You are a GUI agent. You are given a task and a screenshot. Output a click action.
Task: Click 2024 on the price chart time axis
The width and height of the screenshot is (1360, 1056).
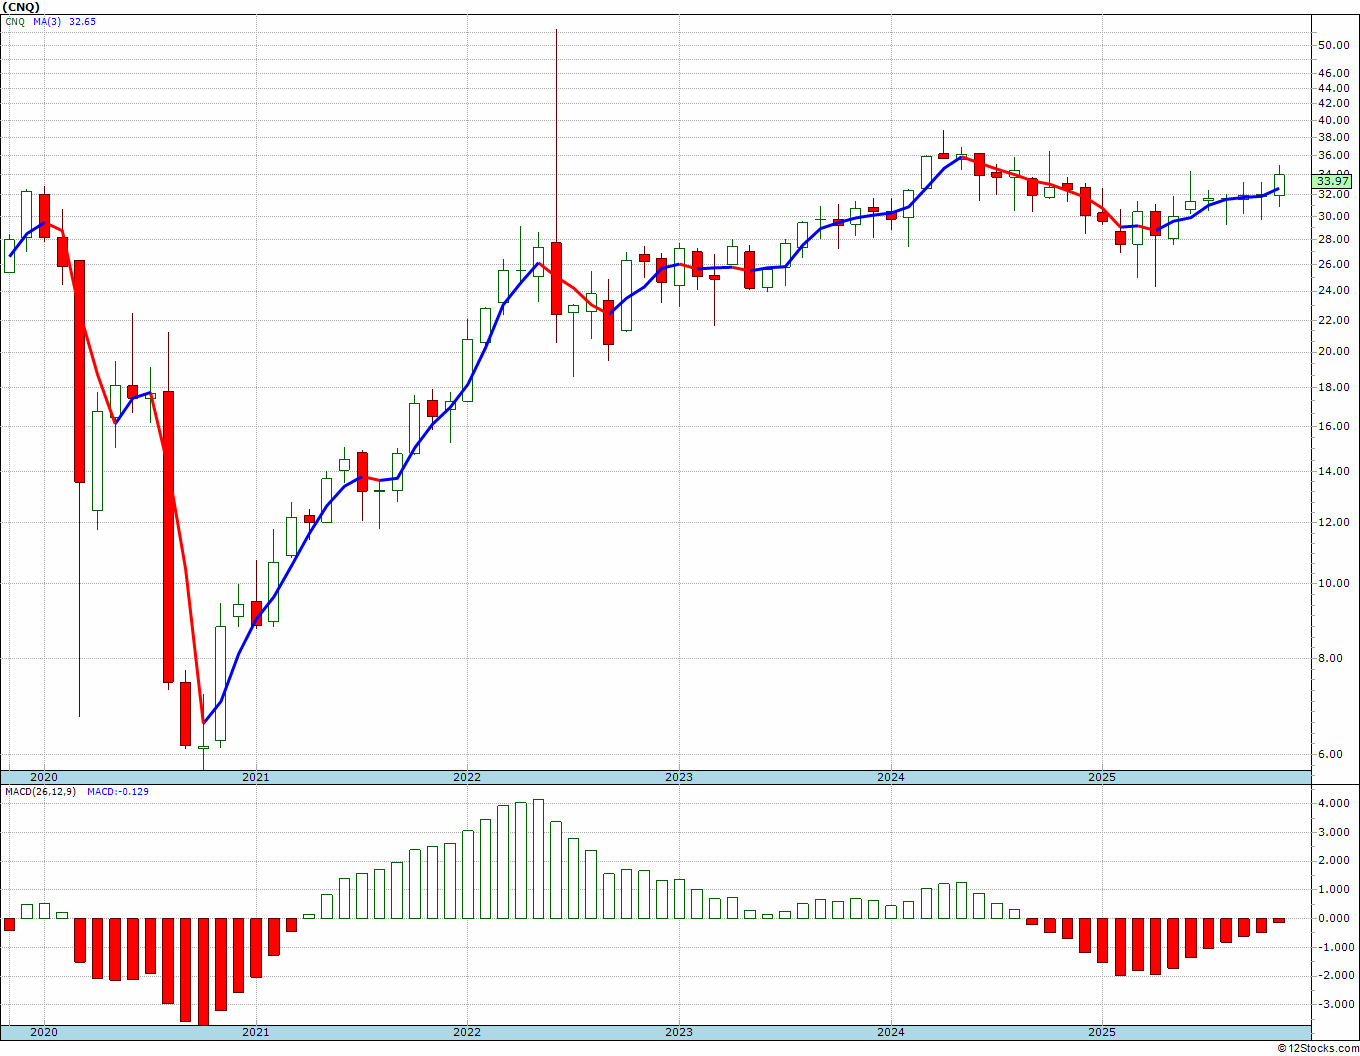[x=891, y=777]
